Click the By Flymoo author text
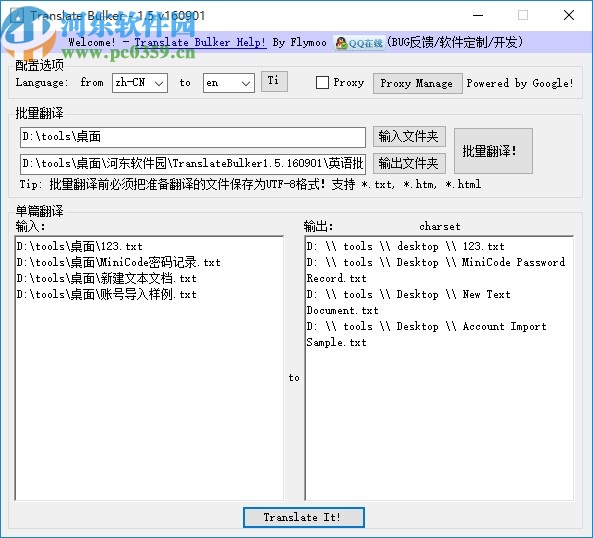 [300, 42]
